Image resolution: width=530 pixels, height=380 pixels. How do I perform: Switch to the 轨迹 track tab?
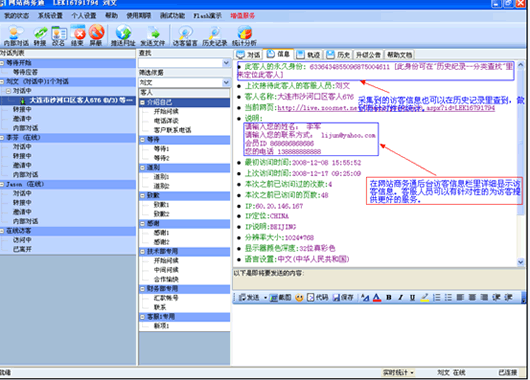(310, 55)
